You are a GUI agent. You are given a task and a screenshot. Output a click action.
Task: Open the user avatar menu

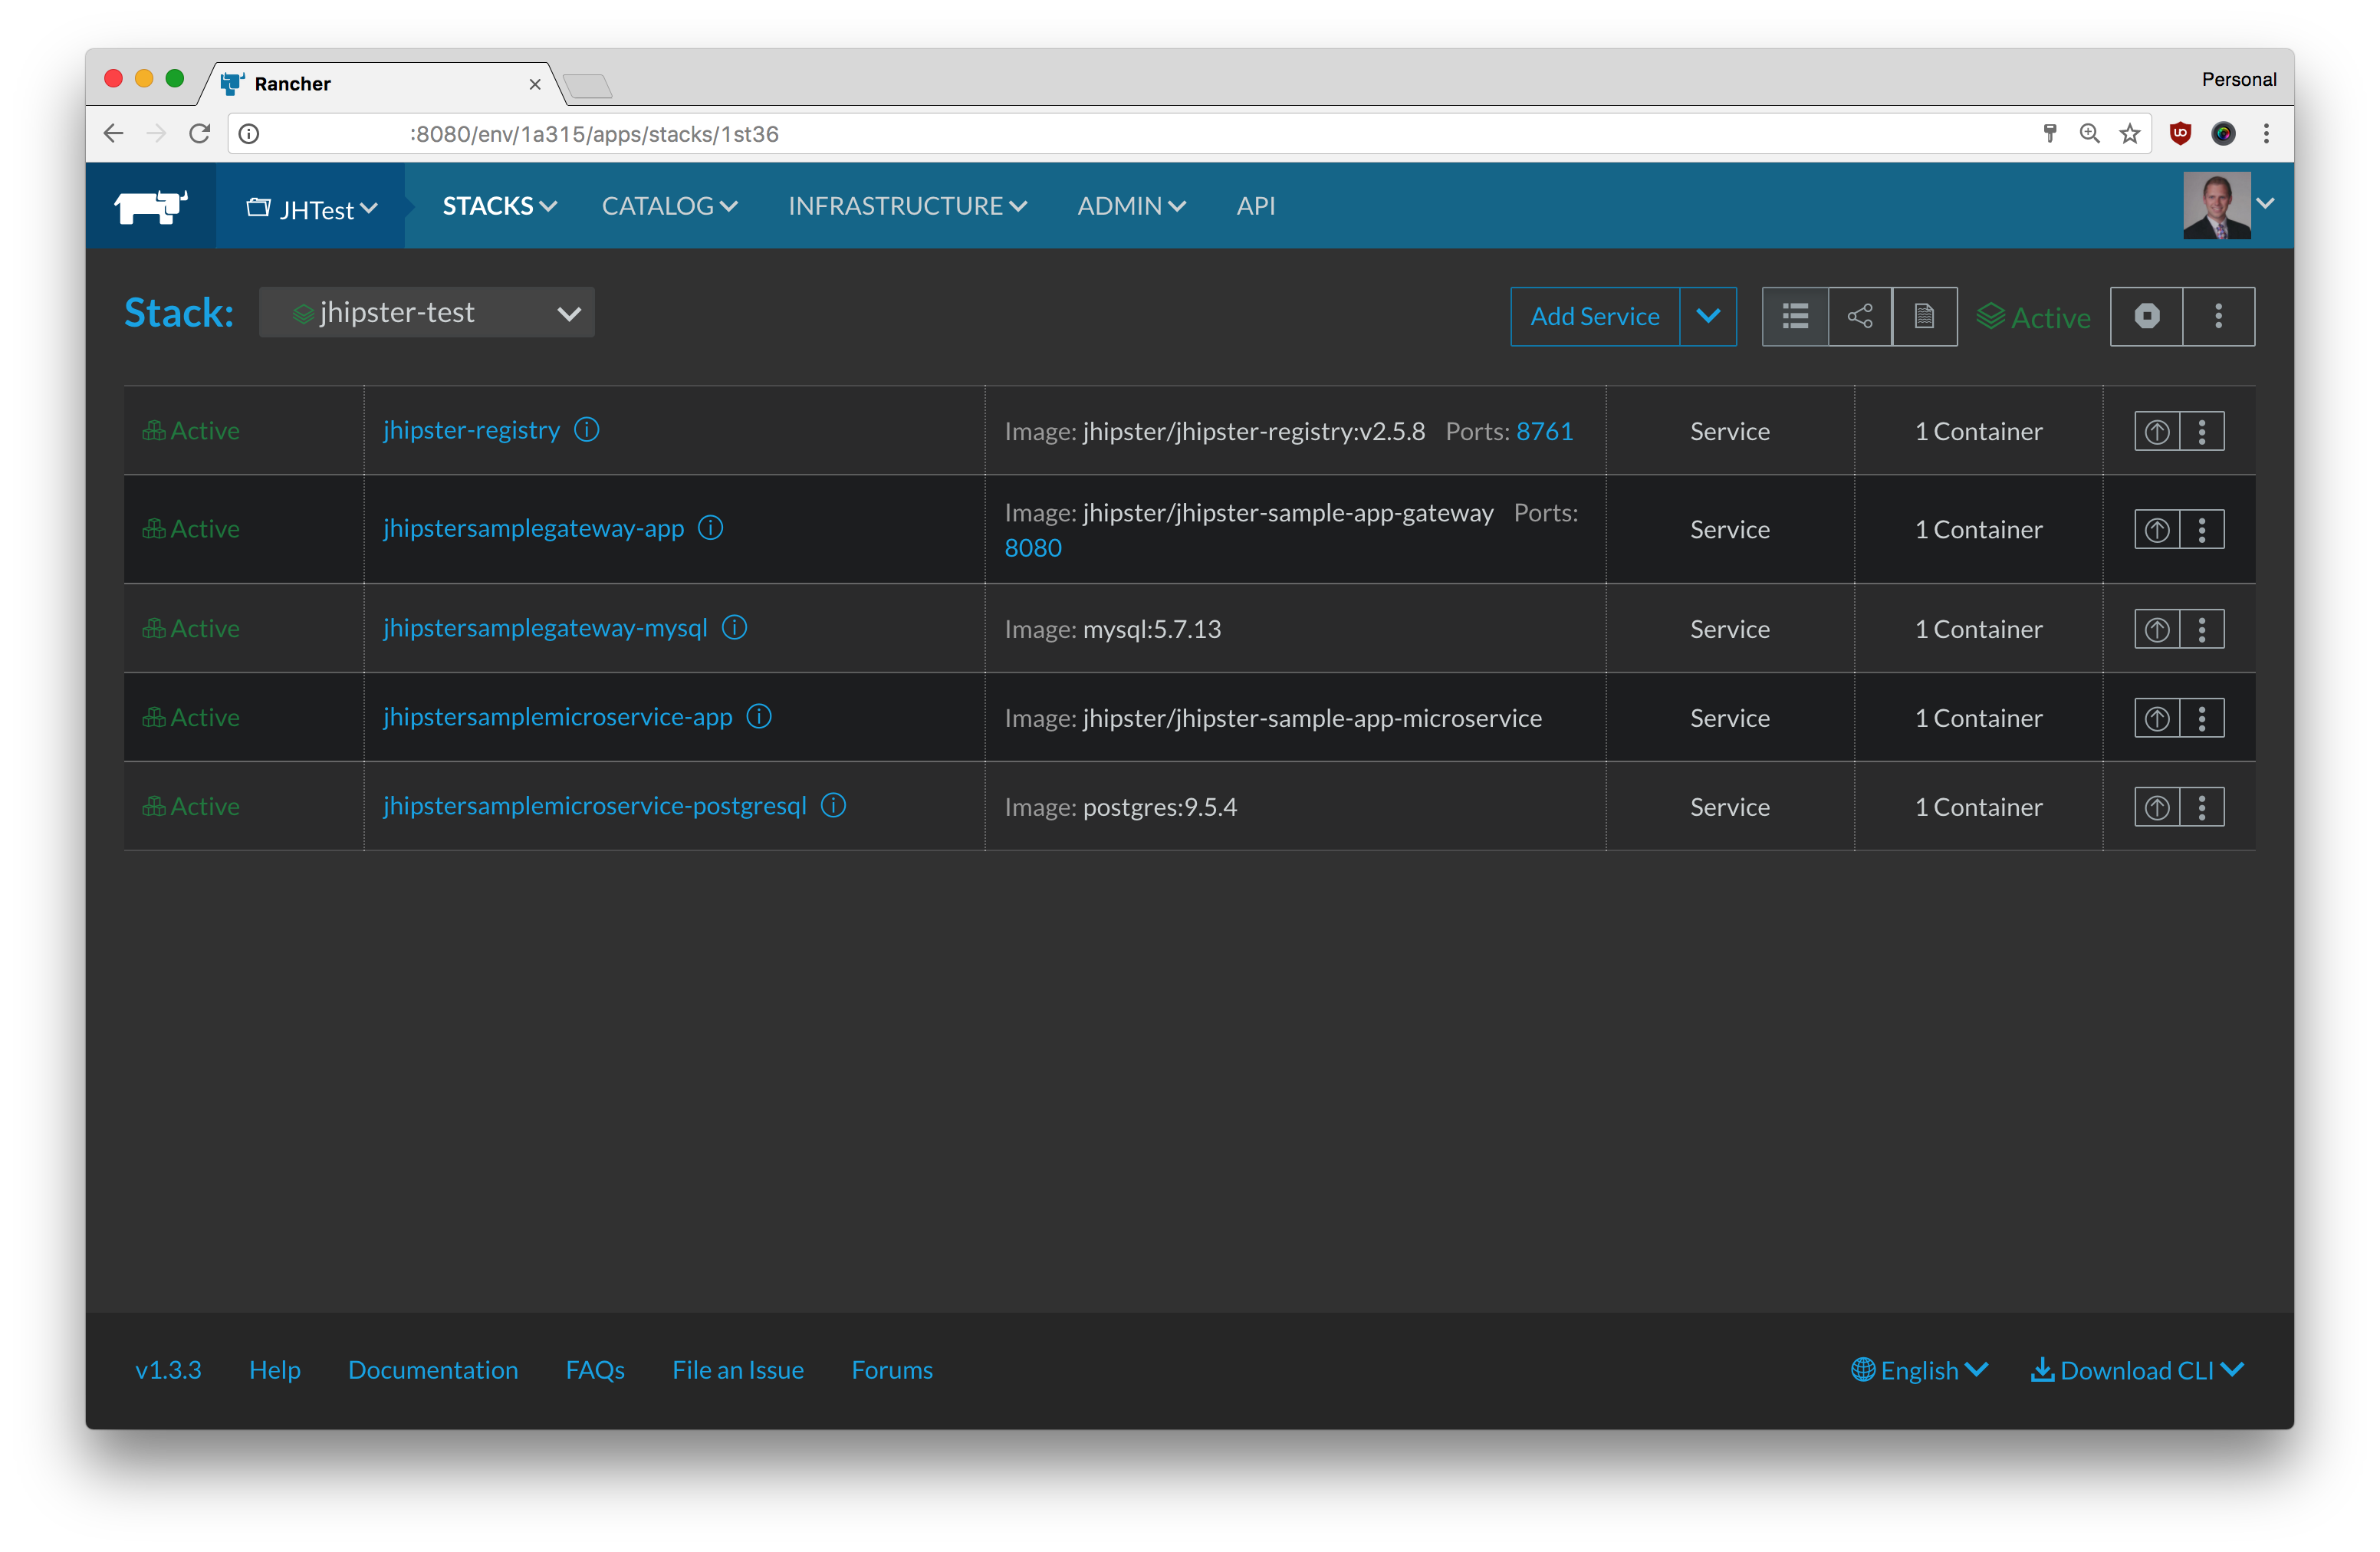[x=2229, y=206]
